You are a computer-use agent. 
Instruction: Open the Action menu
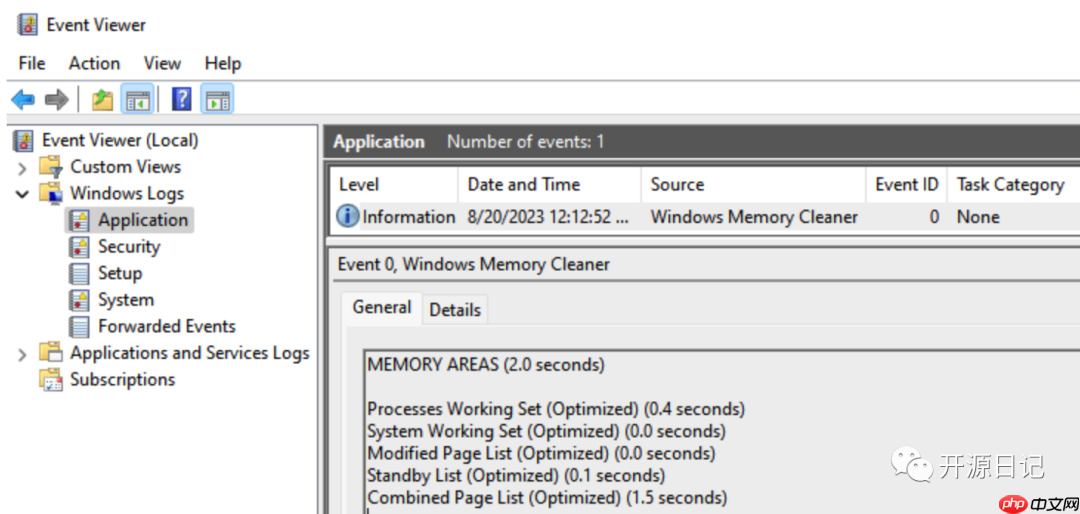pyautogui.click(x=94, y=63)
